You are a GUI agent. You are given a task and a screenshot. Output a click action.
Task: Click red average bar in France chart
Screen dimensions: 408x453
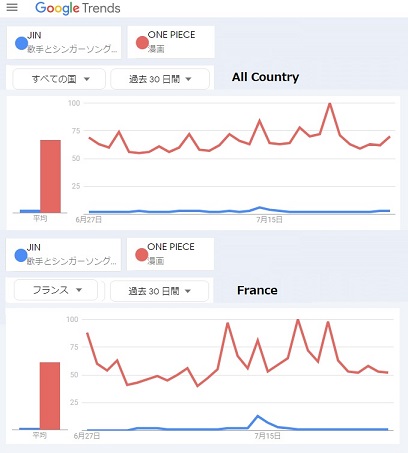tap(50, 396)
